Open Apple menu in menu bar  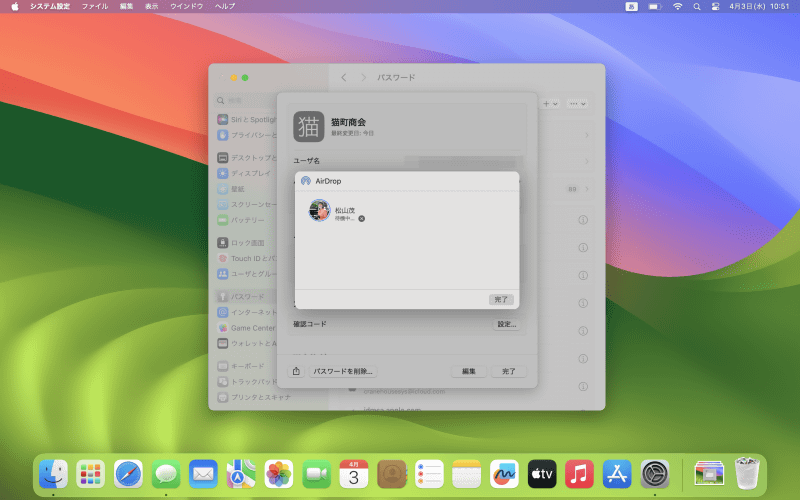(x=15, y=7)
